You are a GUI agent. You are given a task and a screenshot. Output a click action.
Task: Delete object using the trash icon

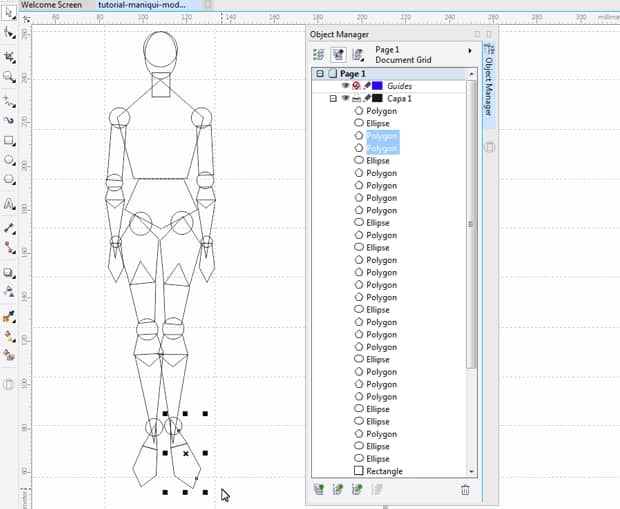point(465,490)
